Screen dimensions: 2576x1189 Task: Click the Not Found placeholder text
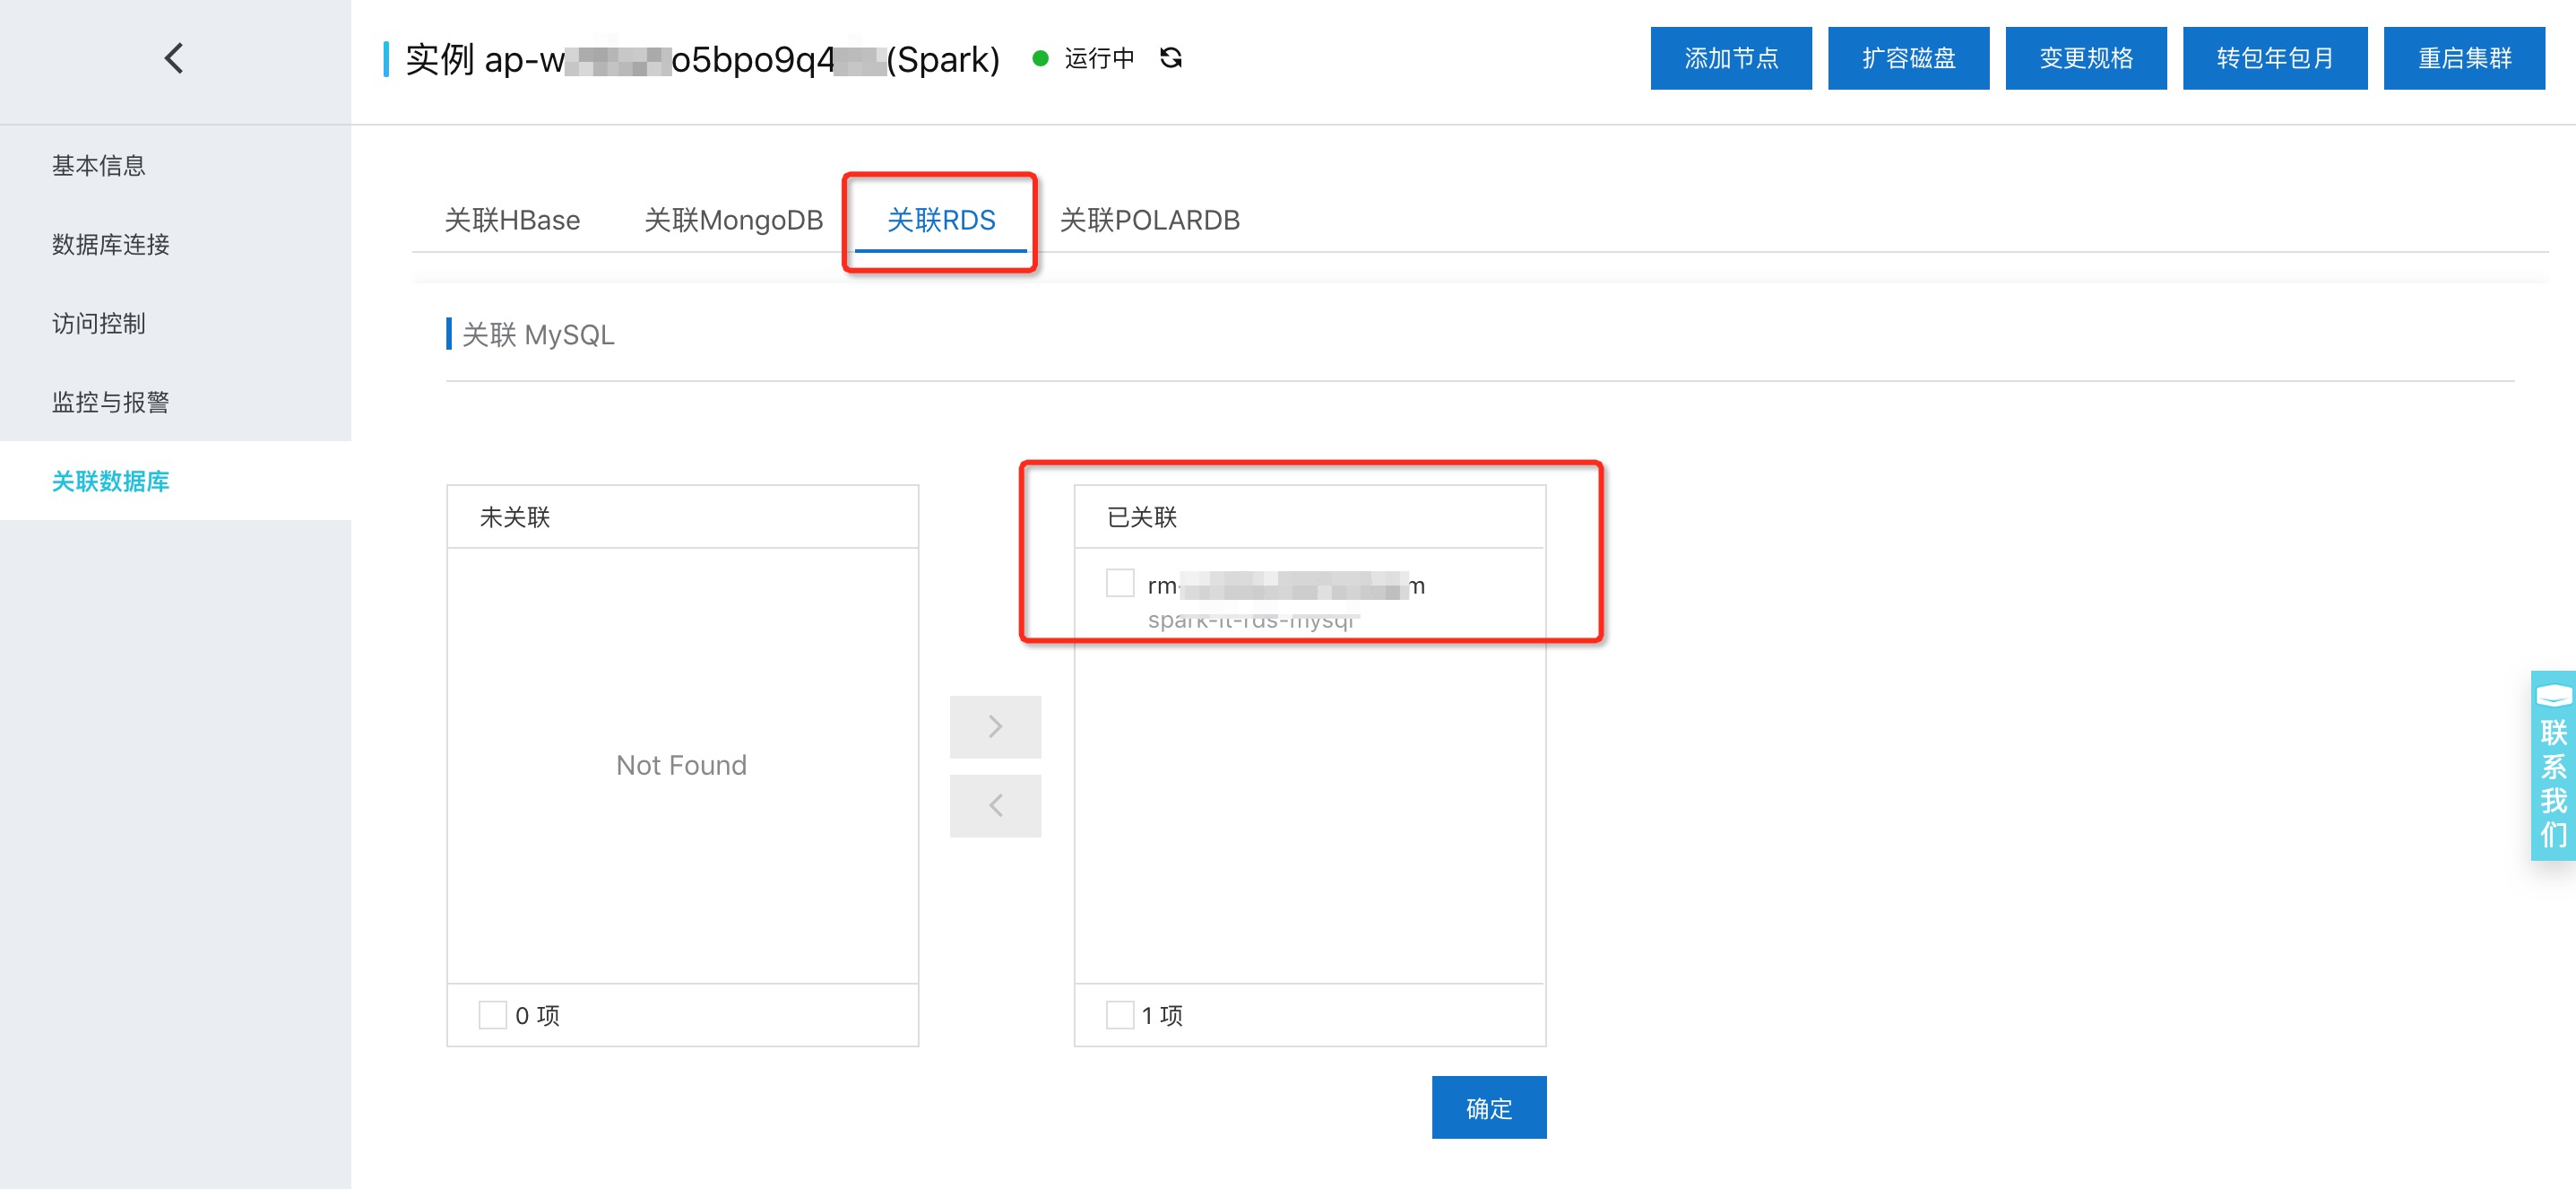(x=681, y=765)
